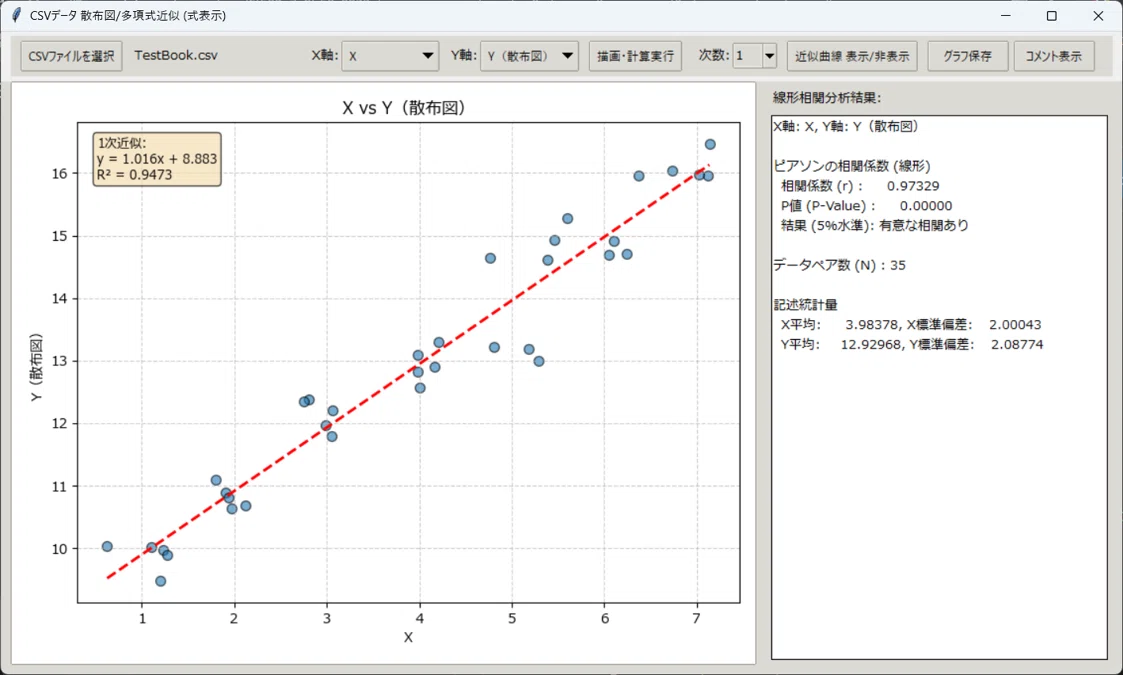1123x675 pixels.
Task: Click the CSVファイルを選択 button
Action: tap(71, 56)
